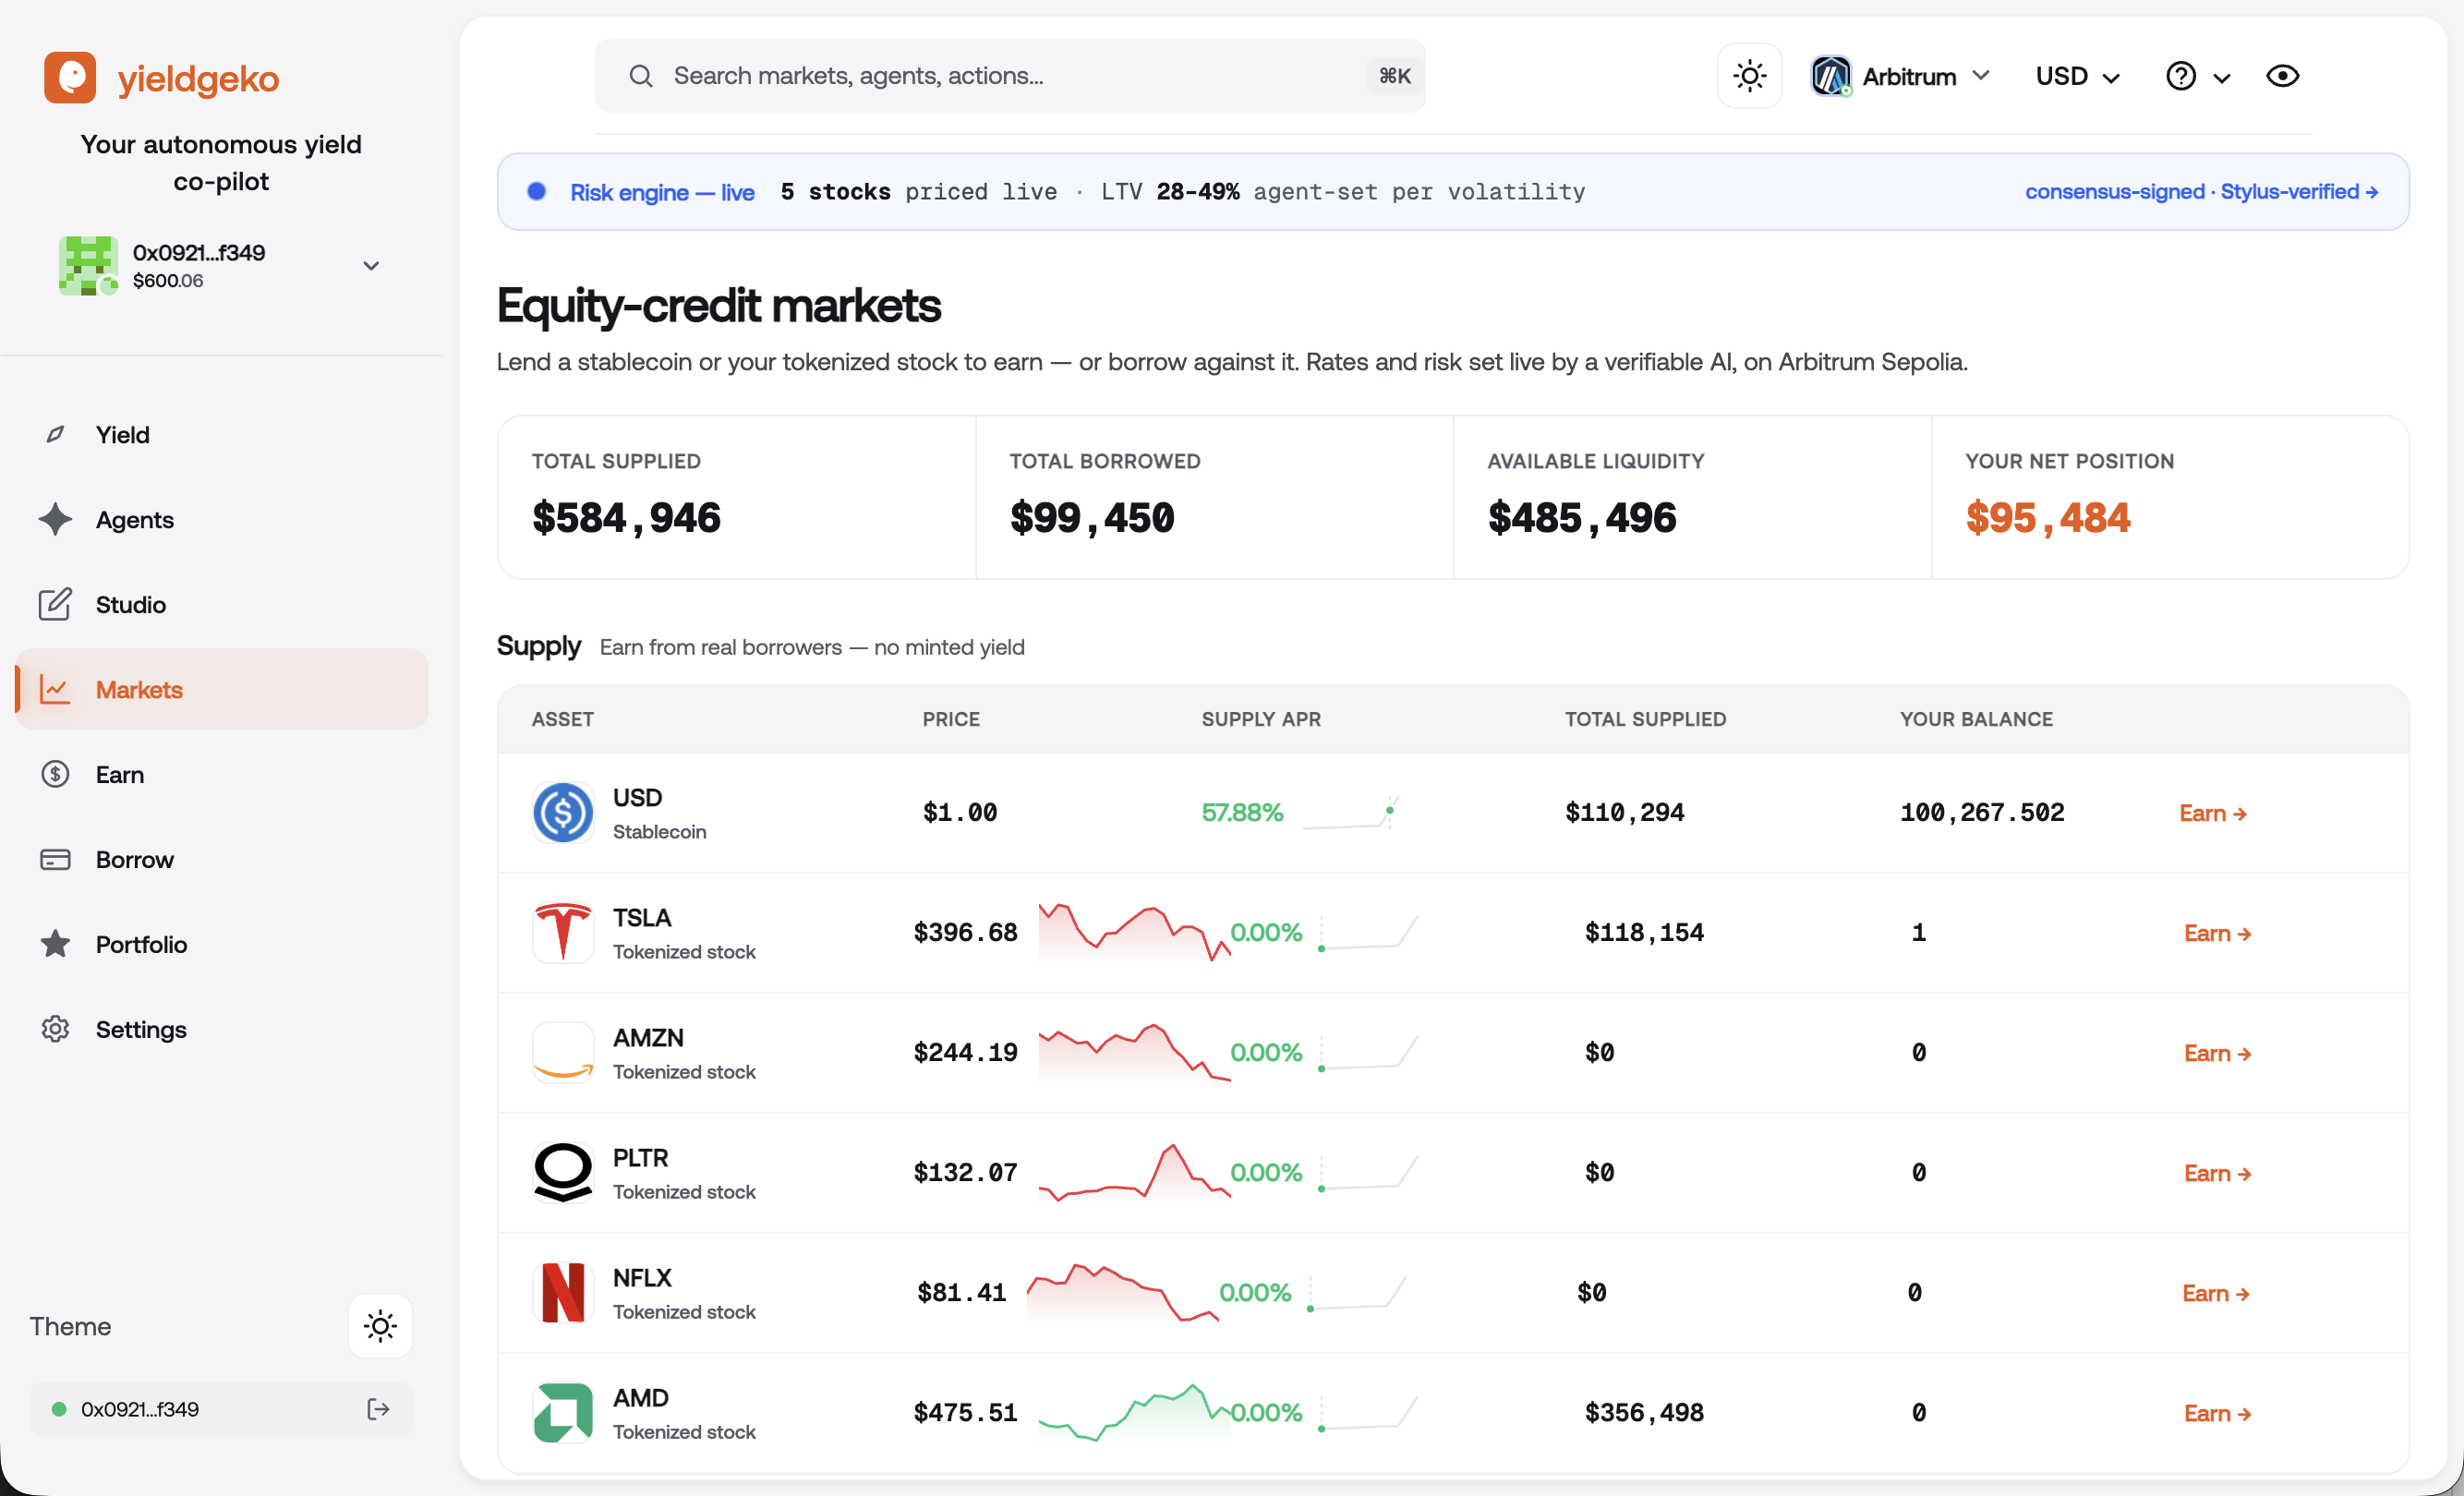Viewport: 2464px width, 1496px height.
Task: Expand the help menu chevron
Action: (x=2222, y=78)
